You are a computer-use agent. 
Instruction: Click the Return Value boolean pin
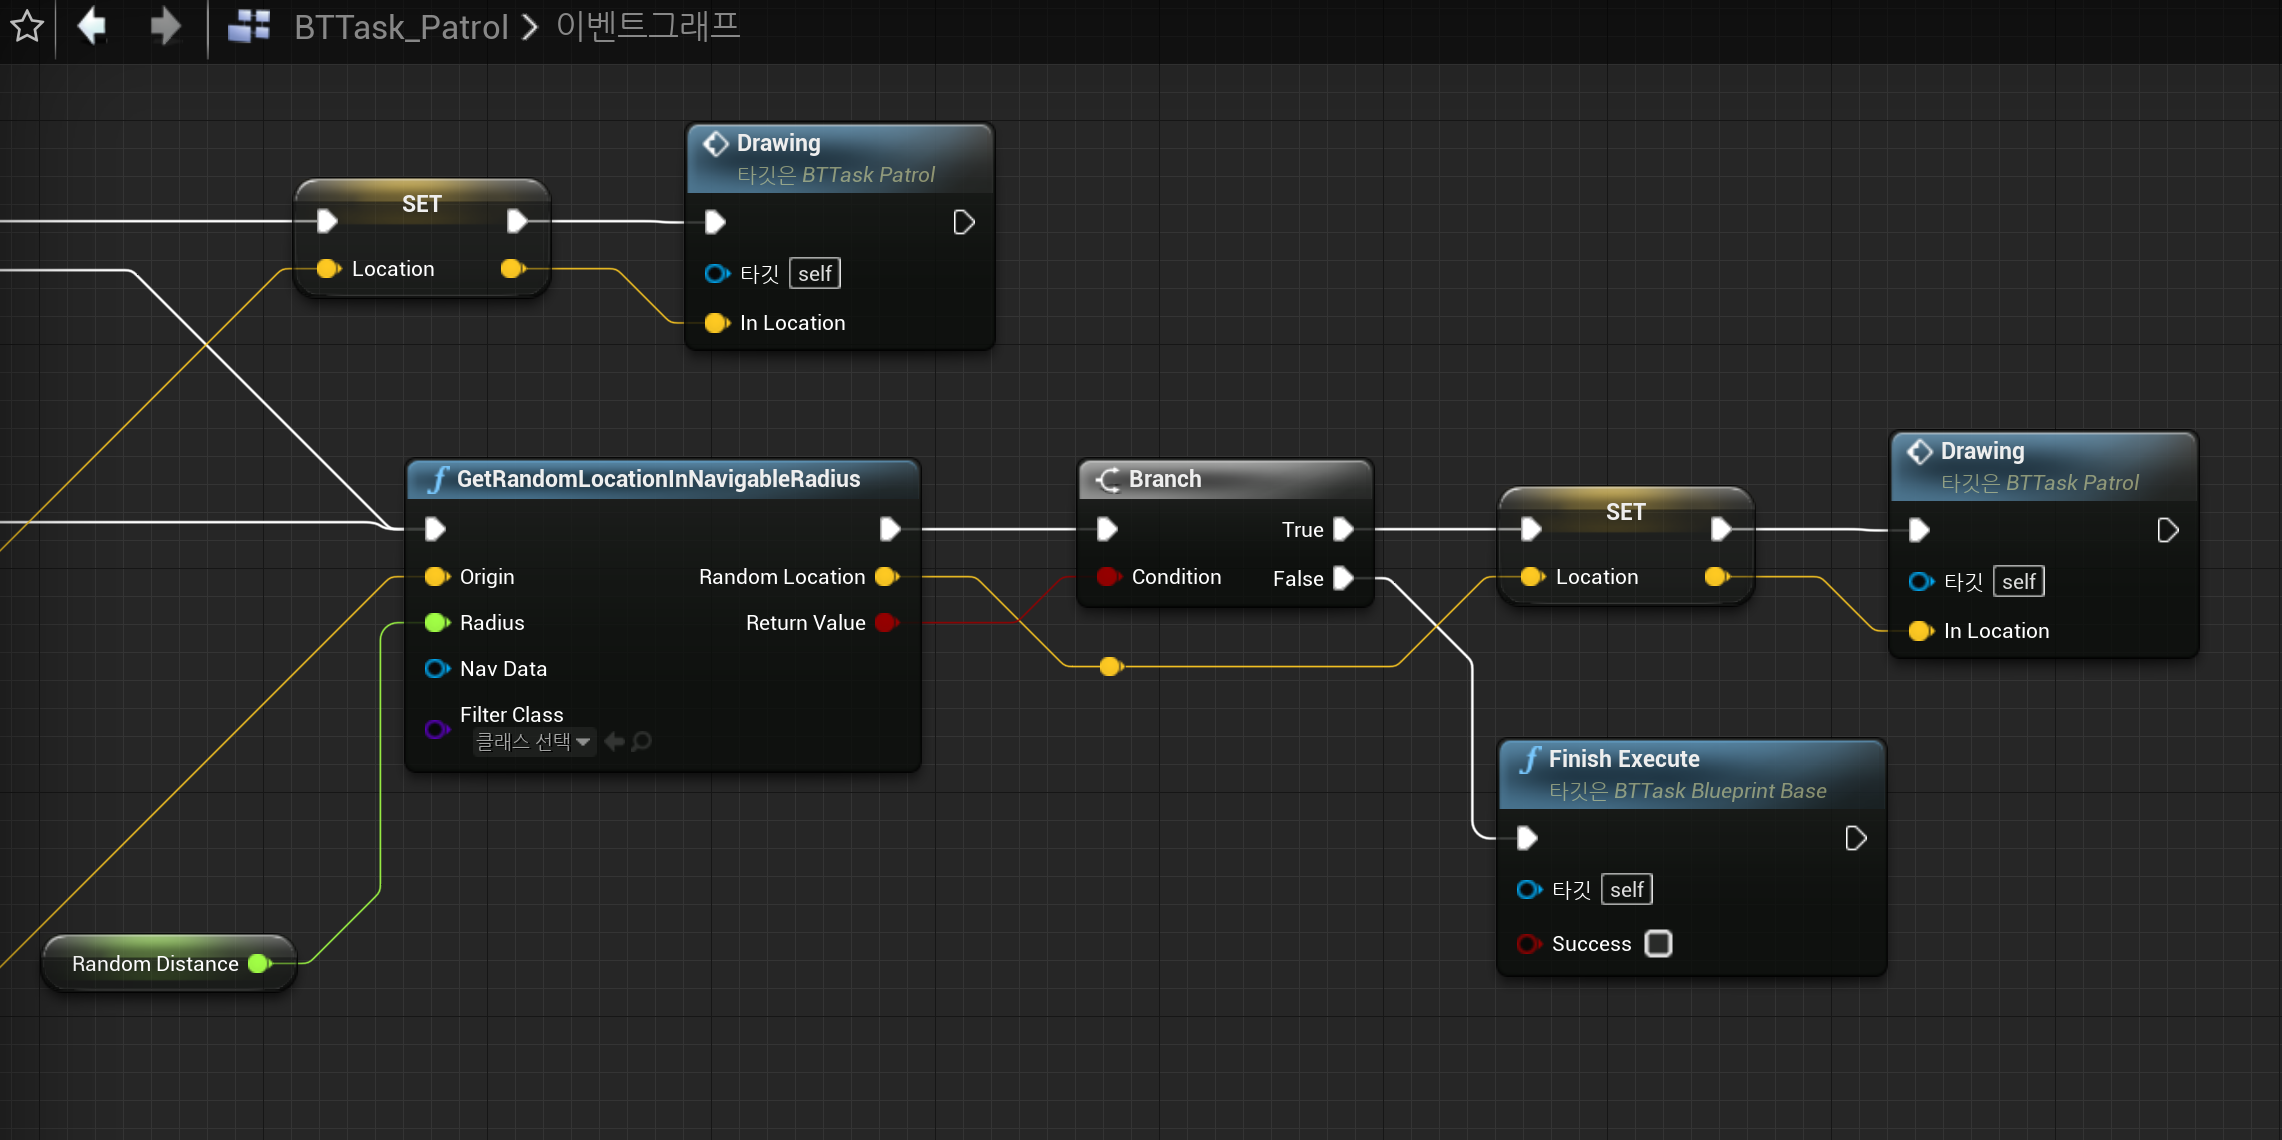click(x=886, y=623)
